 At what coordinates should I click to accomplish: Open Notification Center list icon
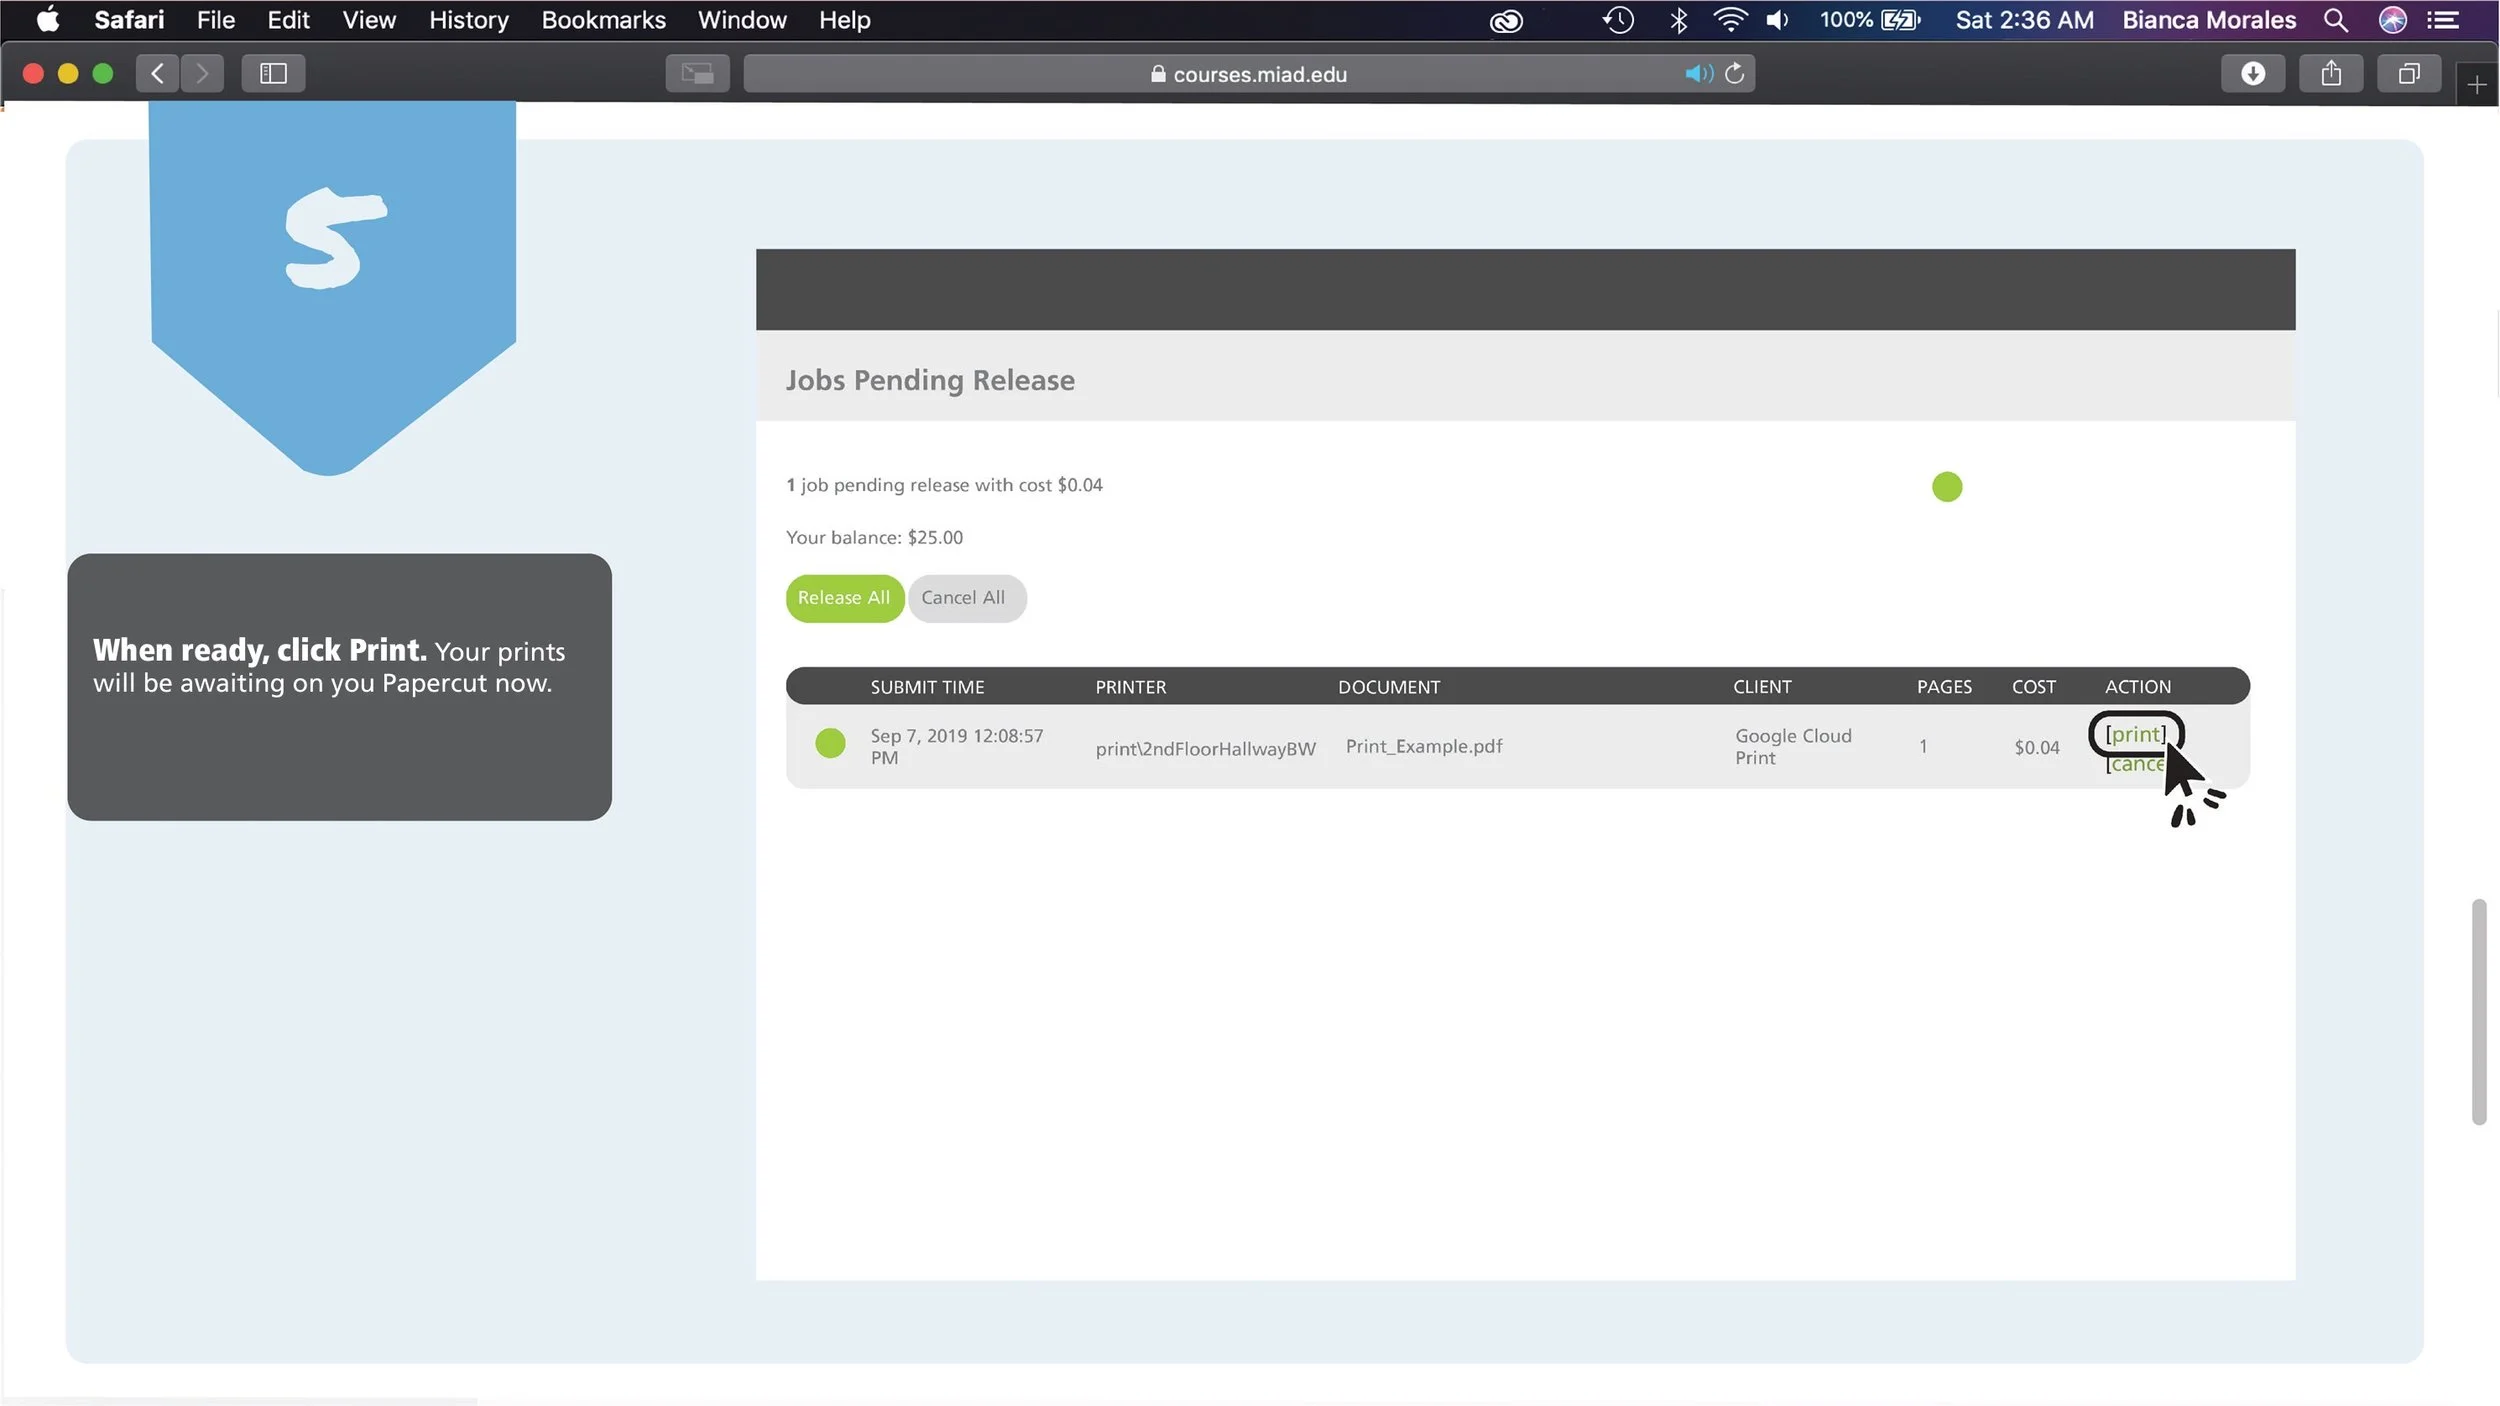(x=2443, y=20)
